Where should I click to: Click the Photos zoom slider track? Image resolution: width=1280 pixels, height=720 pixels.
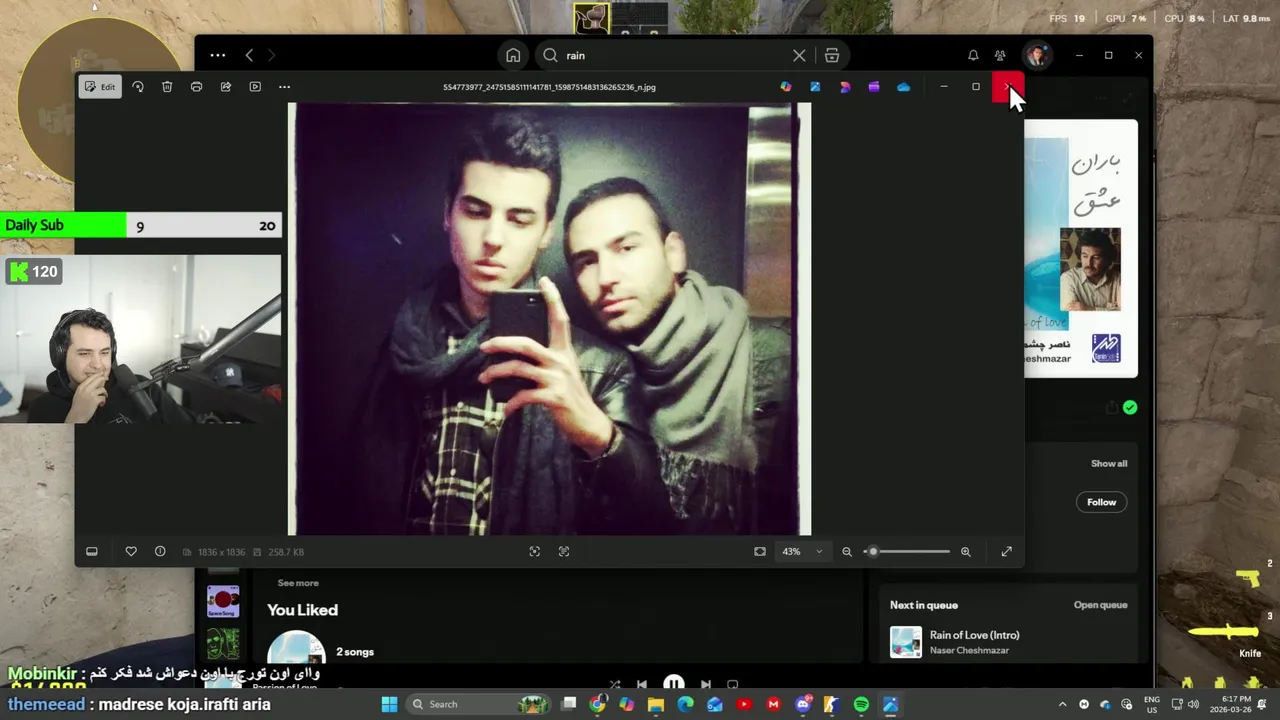pos(908,551)
